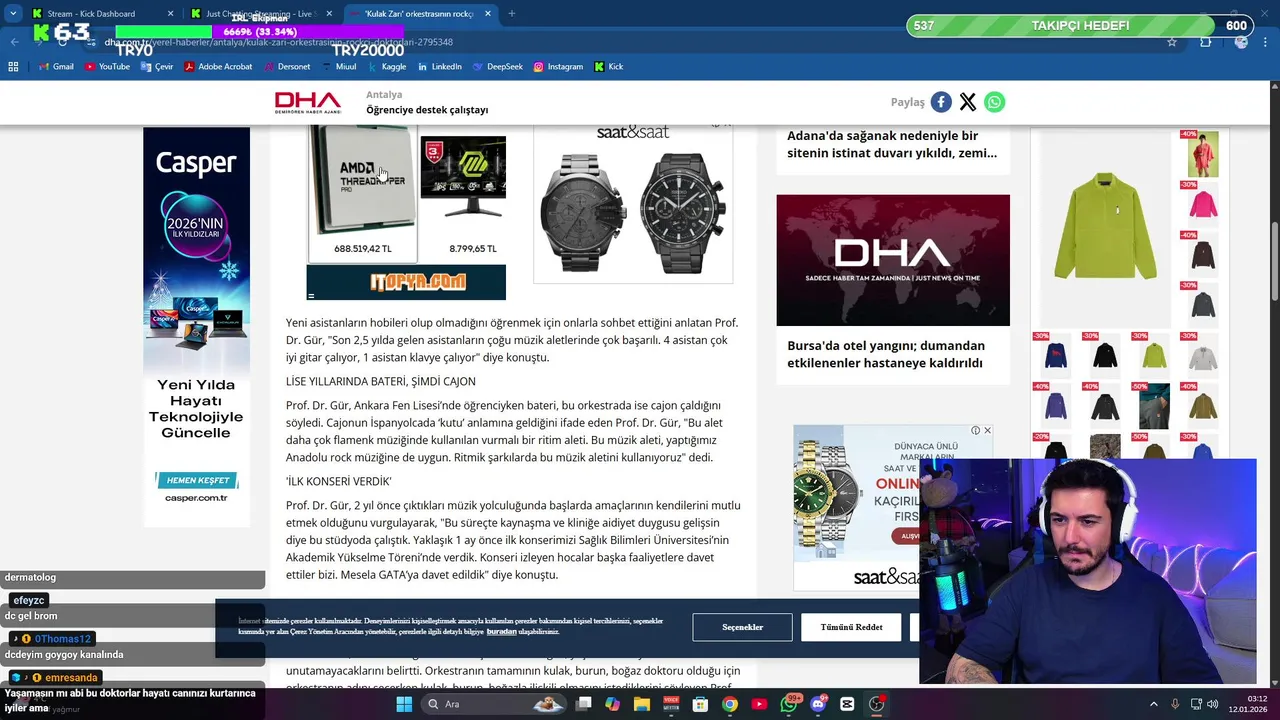
Task: Share the article via WhatsApp
Action: pyautogui.click(x=994, y=102)
